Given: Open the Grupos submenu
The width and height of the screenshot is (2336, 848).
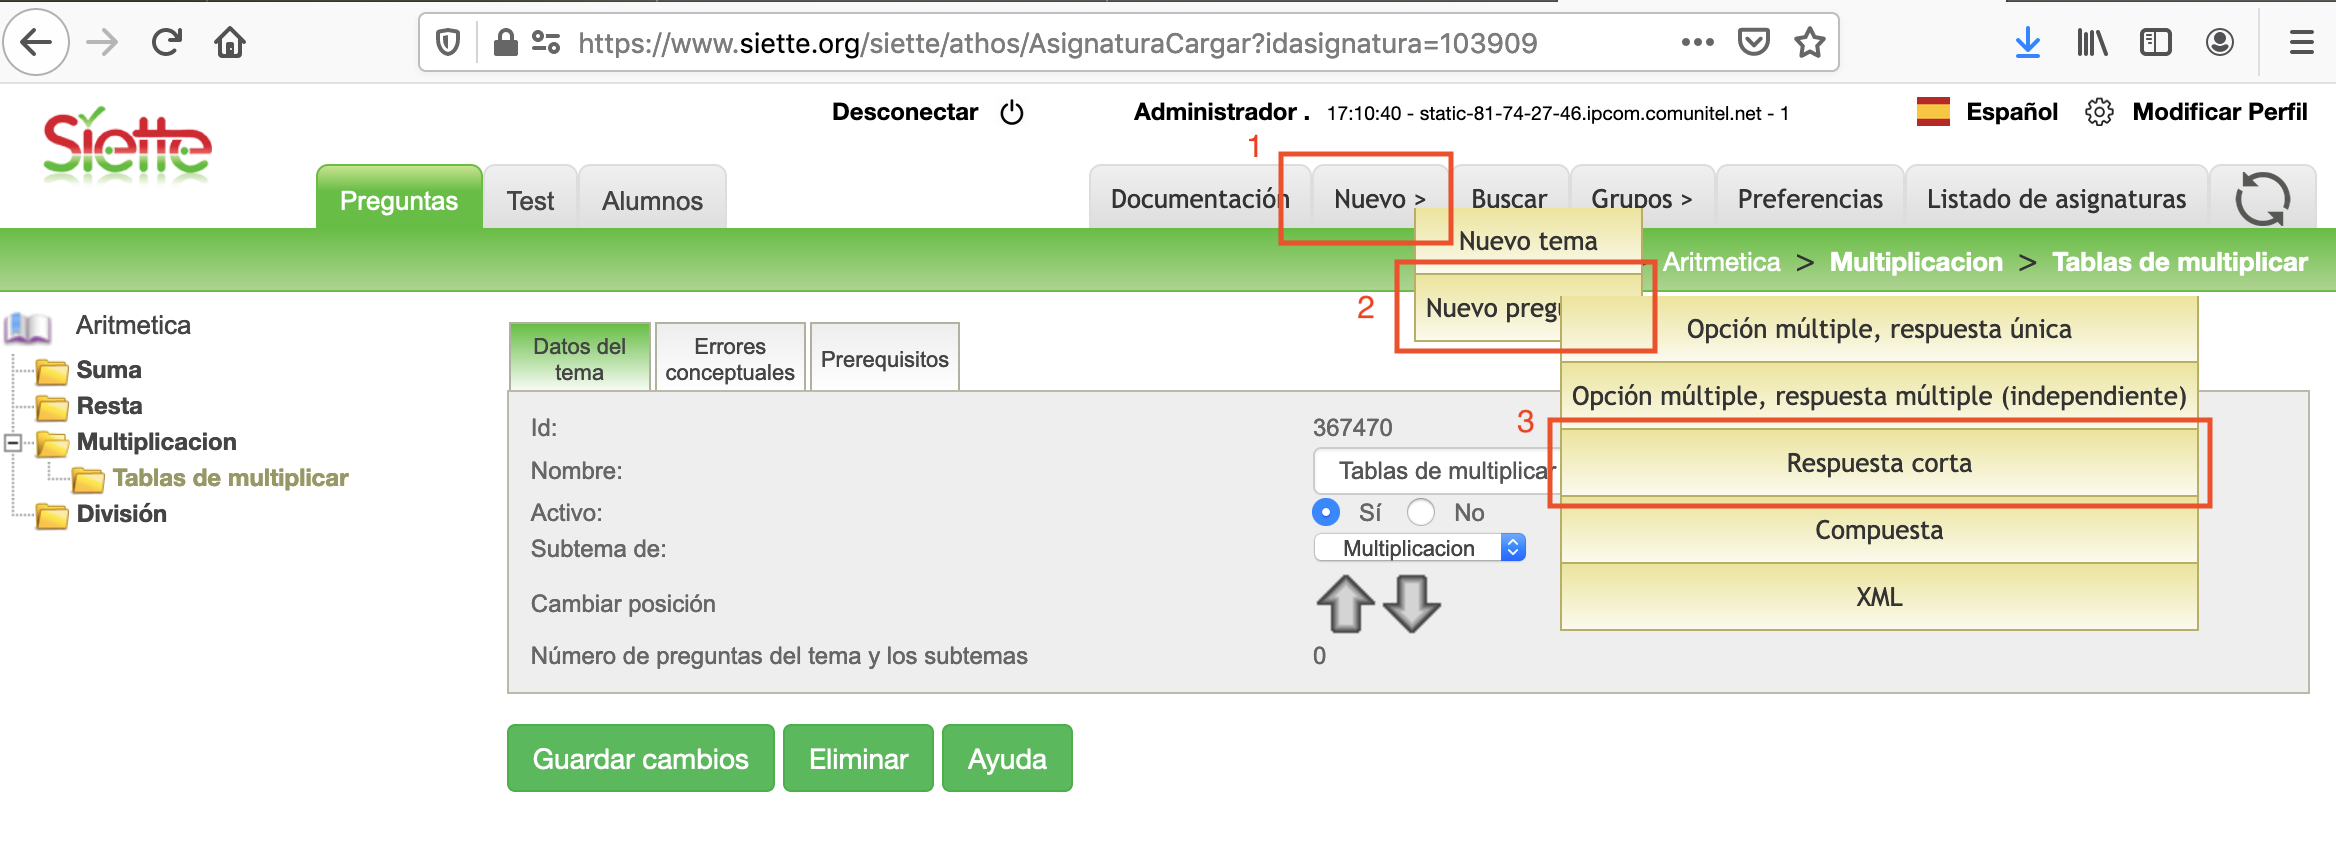Looking at the screenshot, I should (x=1641, y=199).
